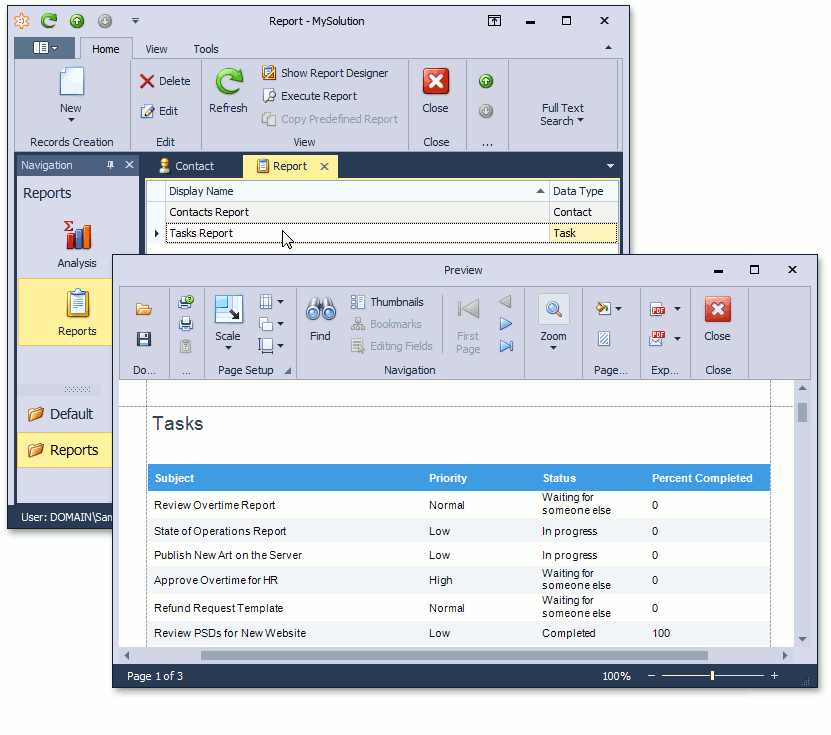Image resolution: width=831 pixels, height=735 pixels.
Task: Click the Open document folder icon in Preview
Action: 144,310
